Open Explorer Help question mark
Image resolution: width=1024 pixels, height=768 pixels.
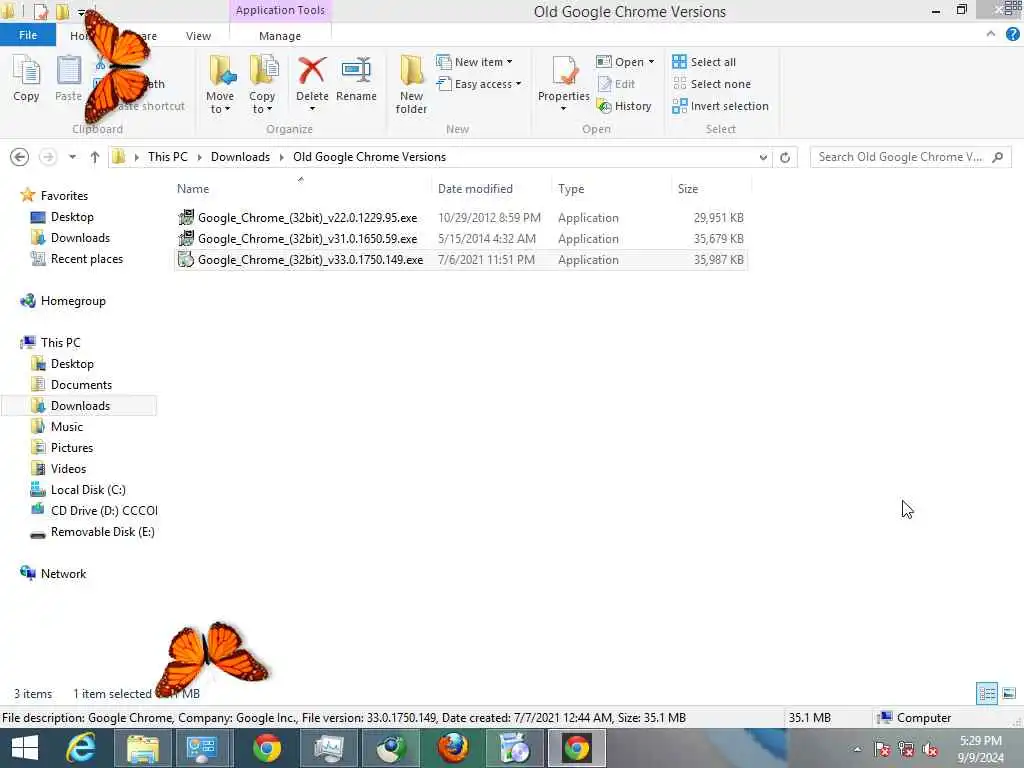pos(1012,35)
